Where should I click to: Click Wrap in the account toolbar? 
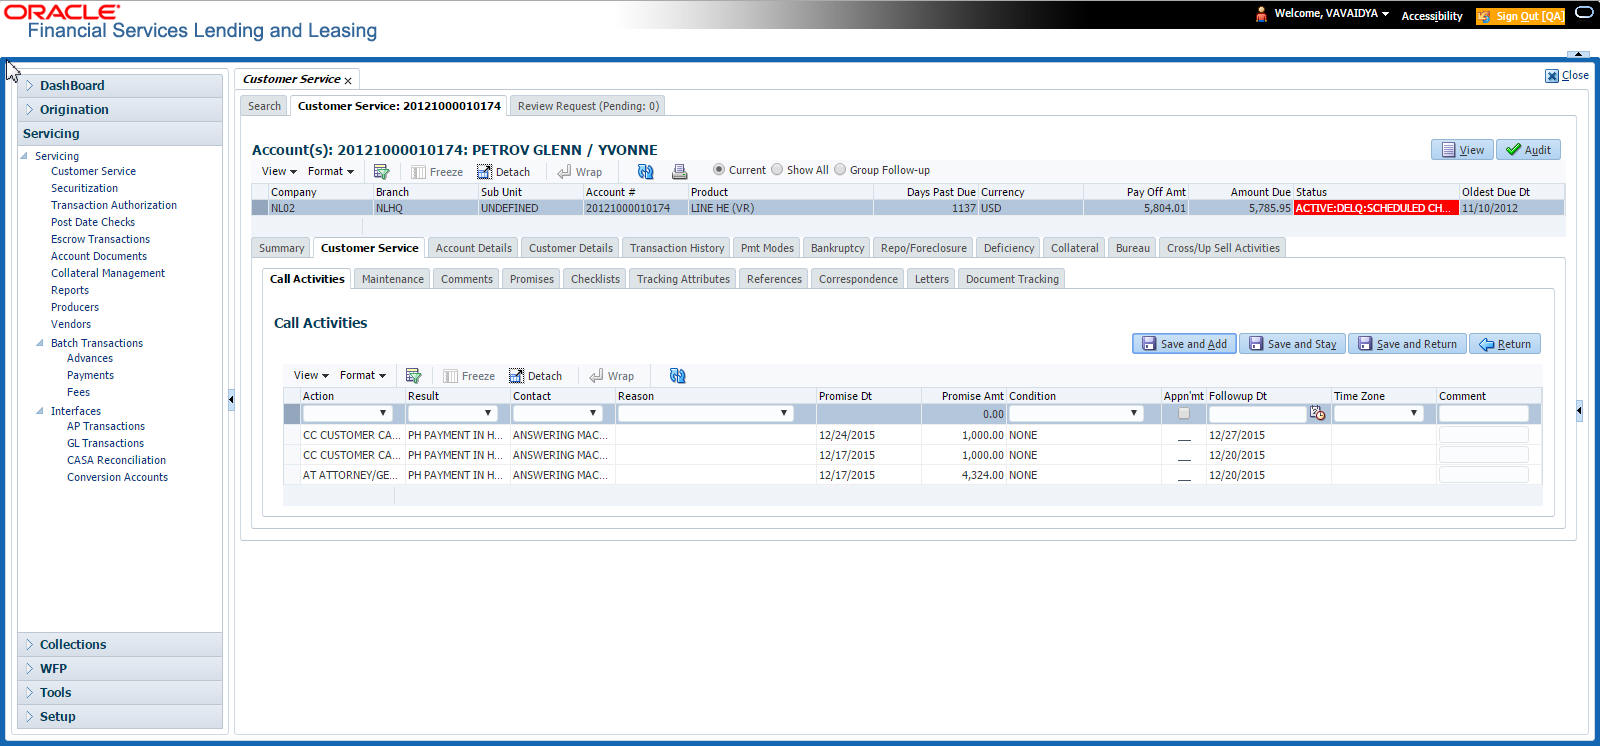(579, 172)
